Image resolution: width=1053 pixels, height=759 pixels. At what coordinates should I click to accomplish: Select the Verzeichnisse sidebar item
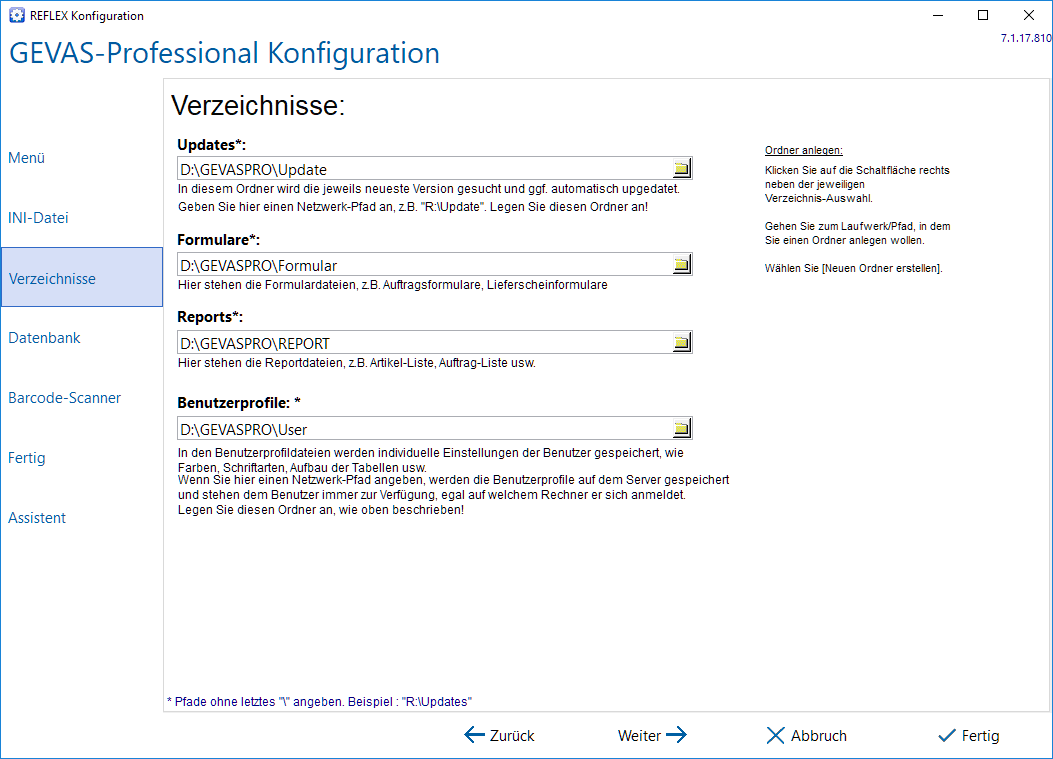tap(82, 277)
